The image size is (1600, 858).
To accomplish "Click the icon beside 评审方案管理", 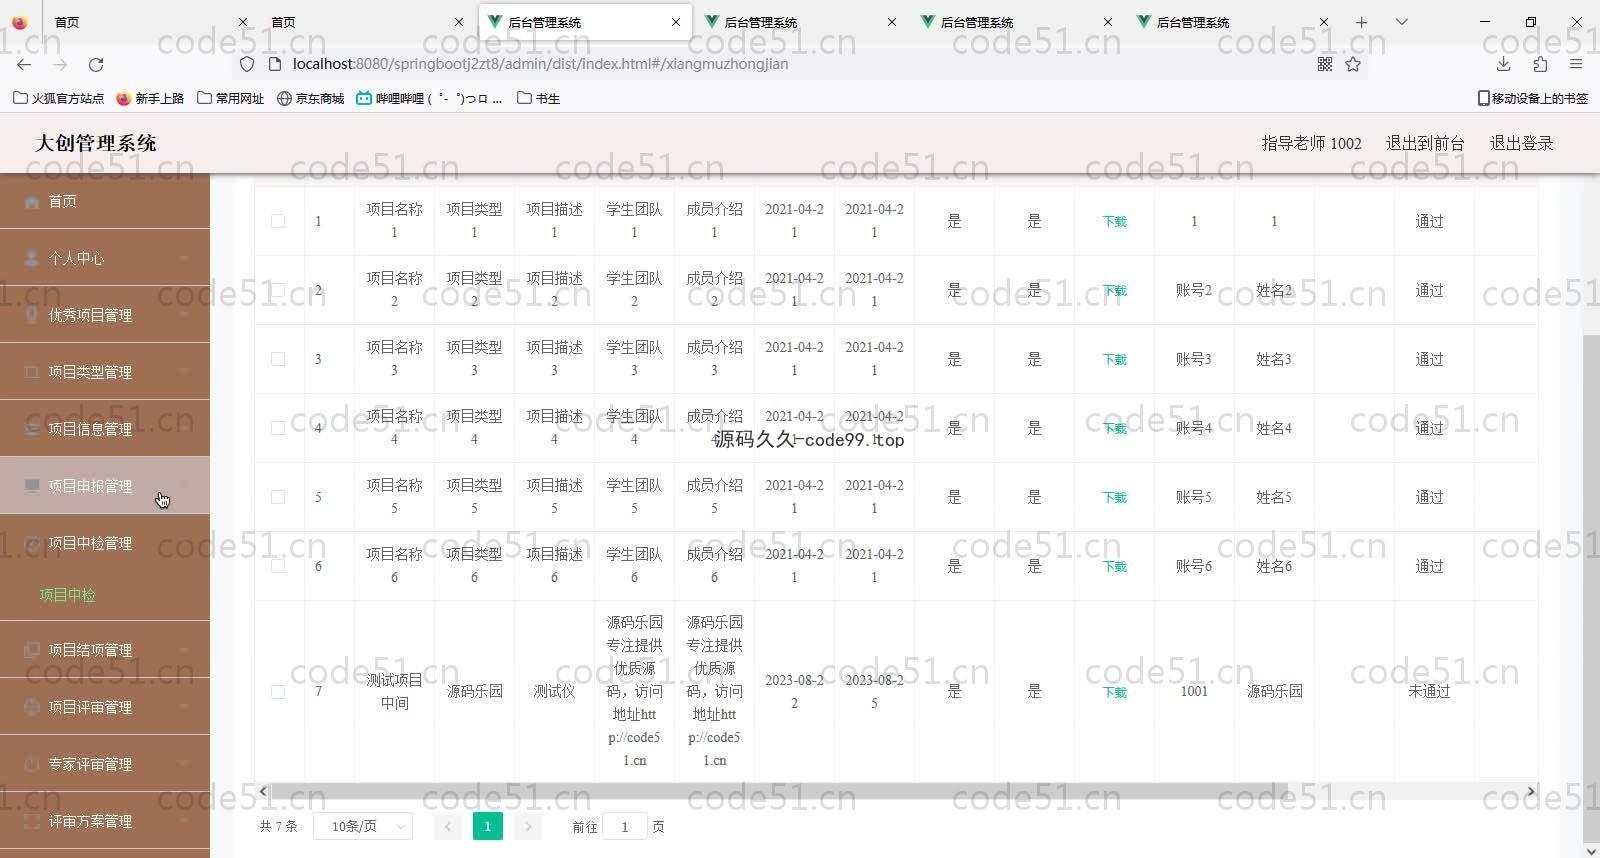I will [x=32, y=821].
